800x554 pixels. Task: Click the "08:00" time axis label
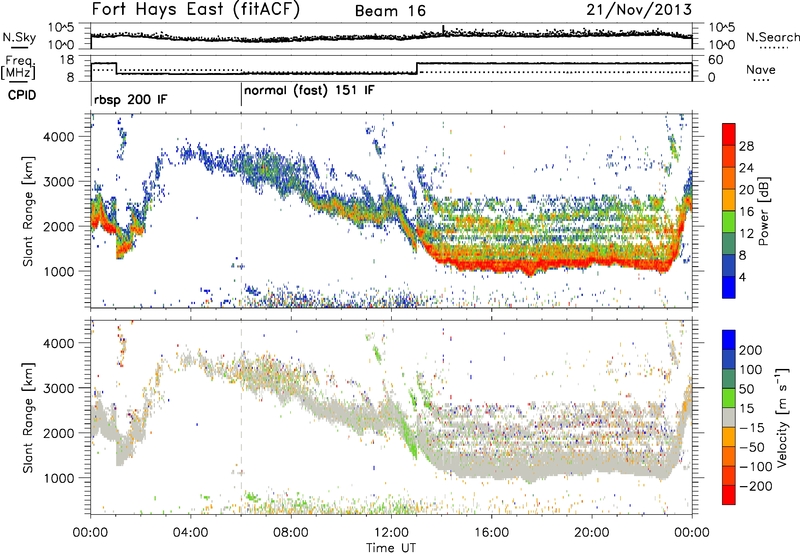click(x=291, y=533)
